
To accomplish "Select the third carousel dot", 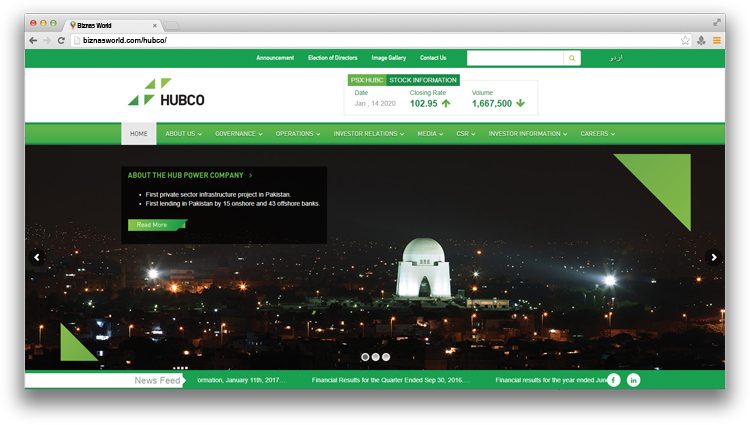I will [x=386, y=357].
